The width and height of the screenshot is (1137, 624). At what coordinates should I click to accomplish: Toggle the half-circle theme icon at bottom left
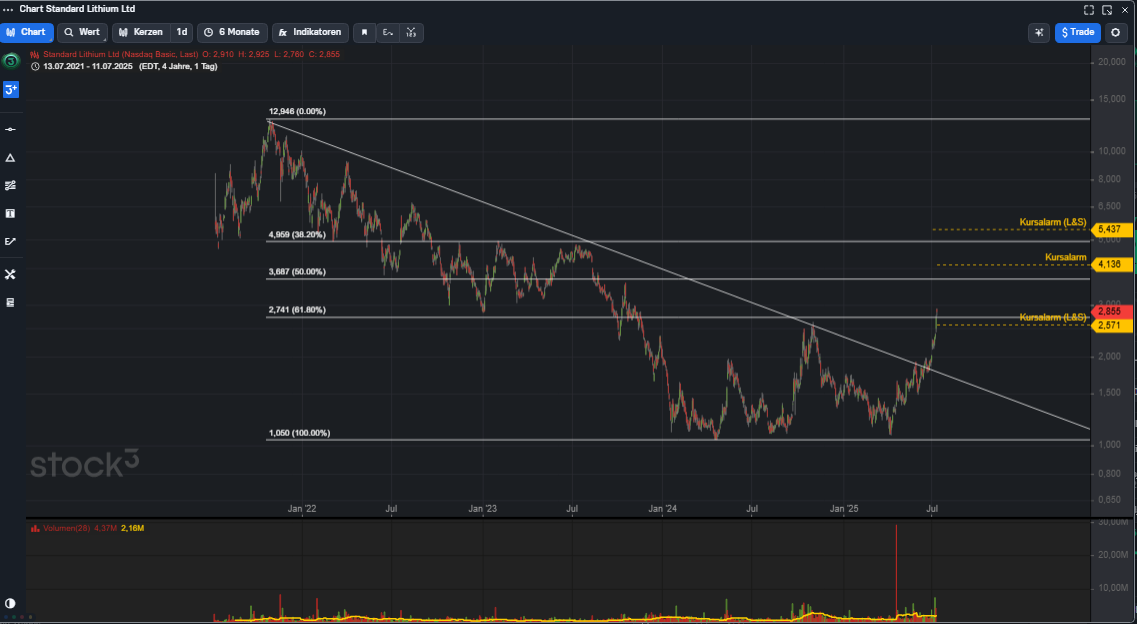pos(10,603)
